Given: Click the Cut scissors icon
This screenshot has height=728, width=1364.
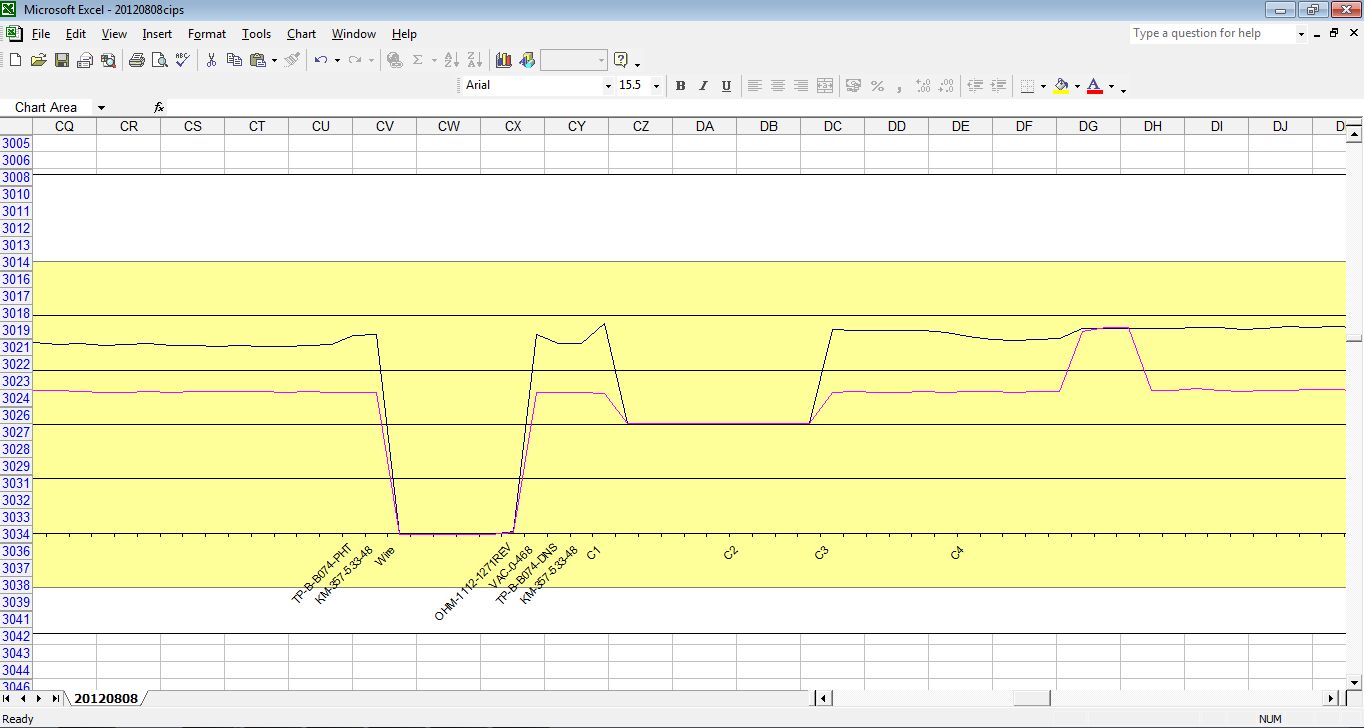Looking at the screenshot, I should (211, 60).
